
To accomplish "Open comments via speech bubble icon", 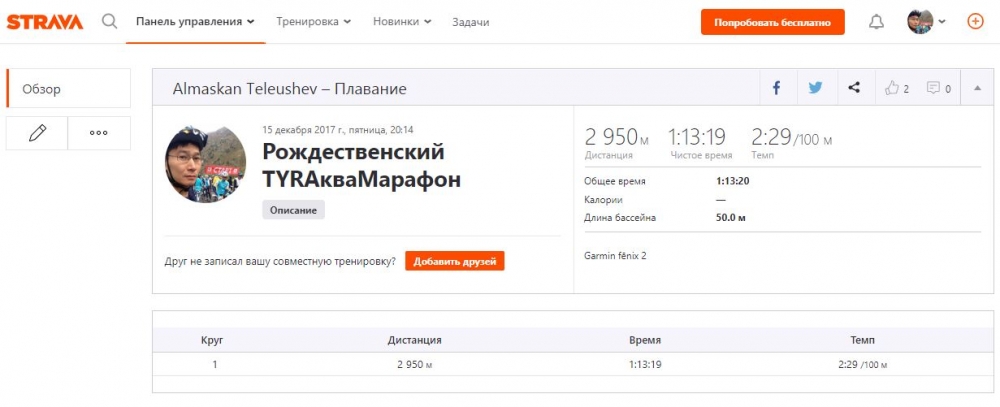I will [x=938, y=88].
